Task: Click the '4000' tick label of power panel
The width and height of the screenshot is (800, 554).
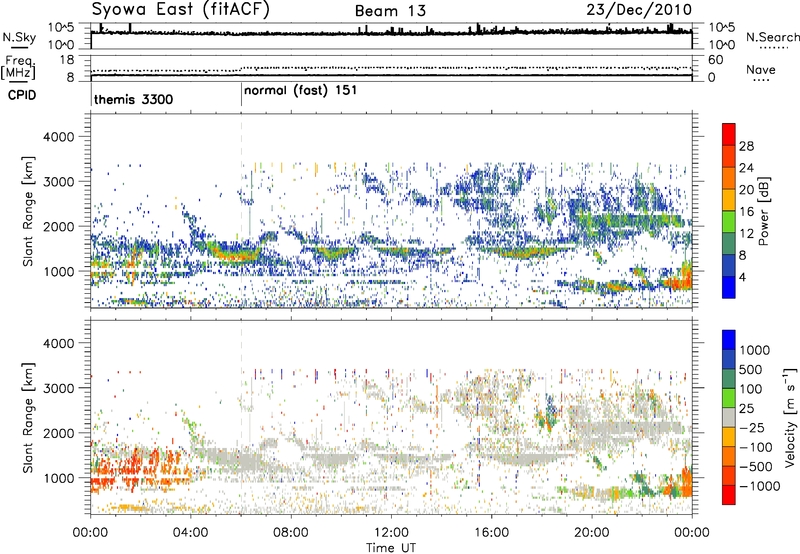Action: [x=58, y=137]
